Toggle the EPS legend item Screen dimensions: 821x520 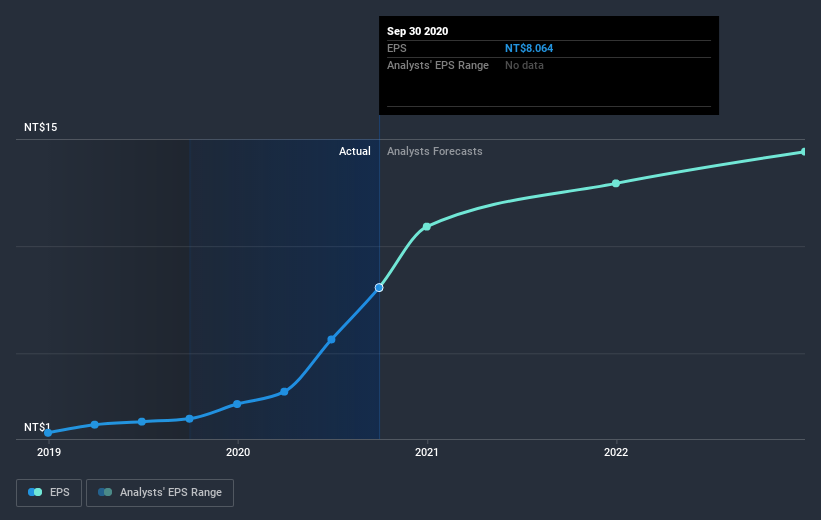(x=48, y=493)
